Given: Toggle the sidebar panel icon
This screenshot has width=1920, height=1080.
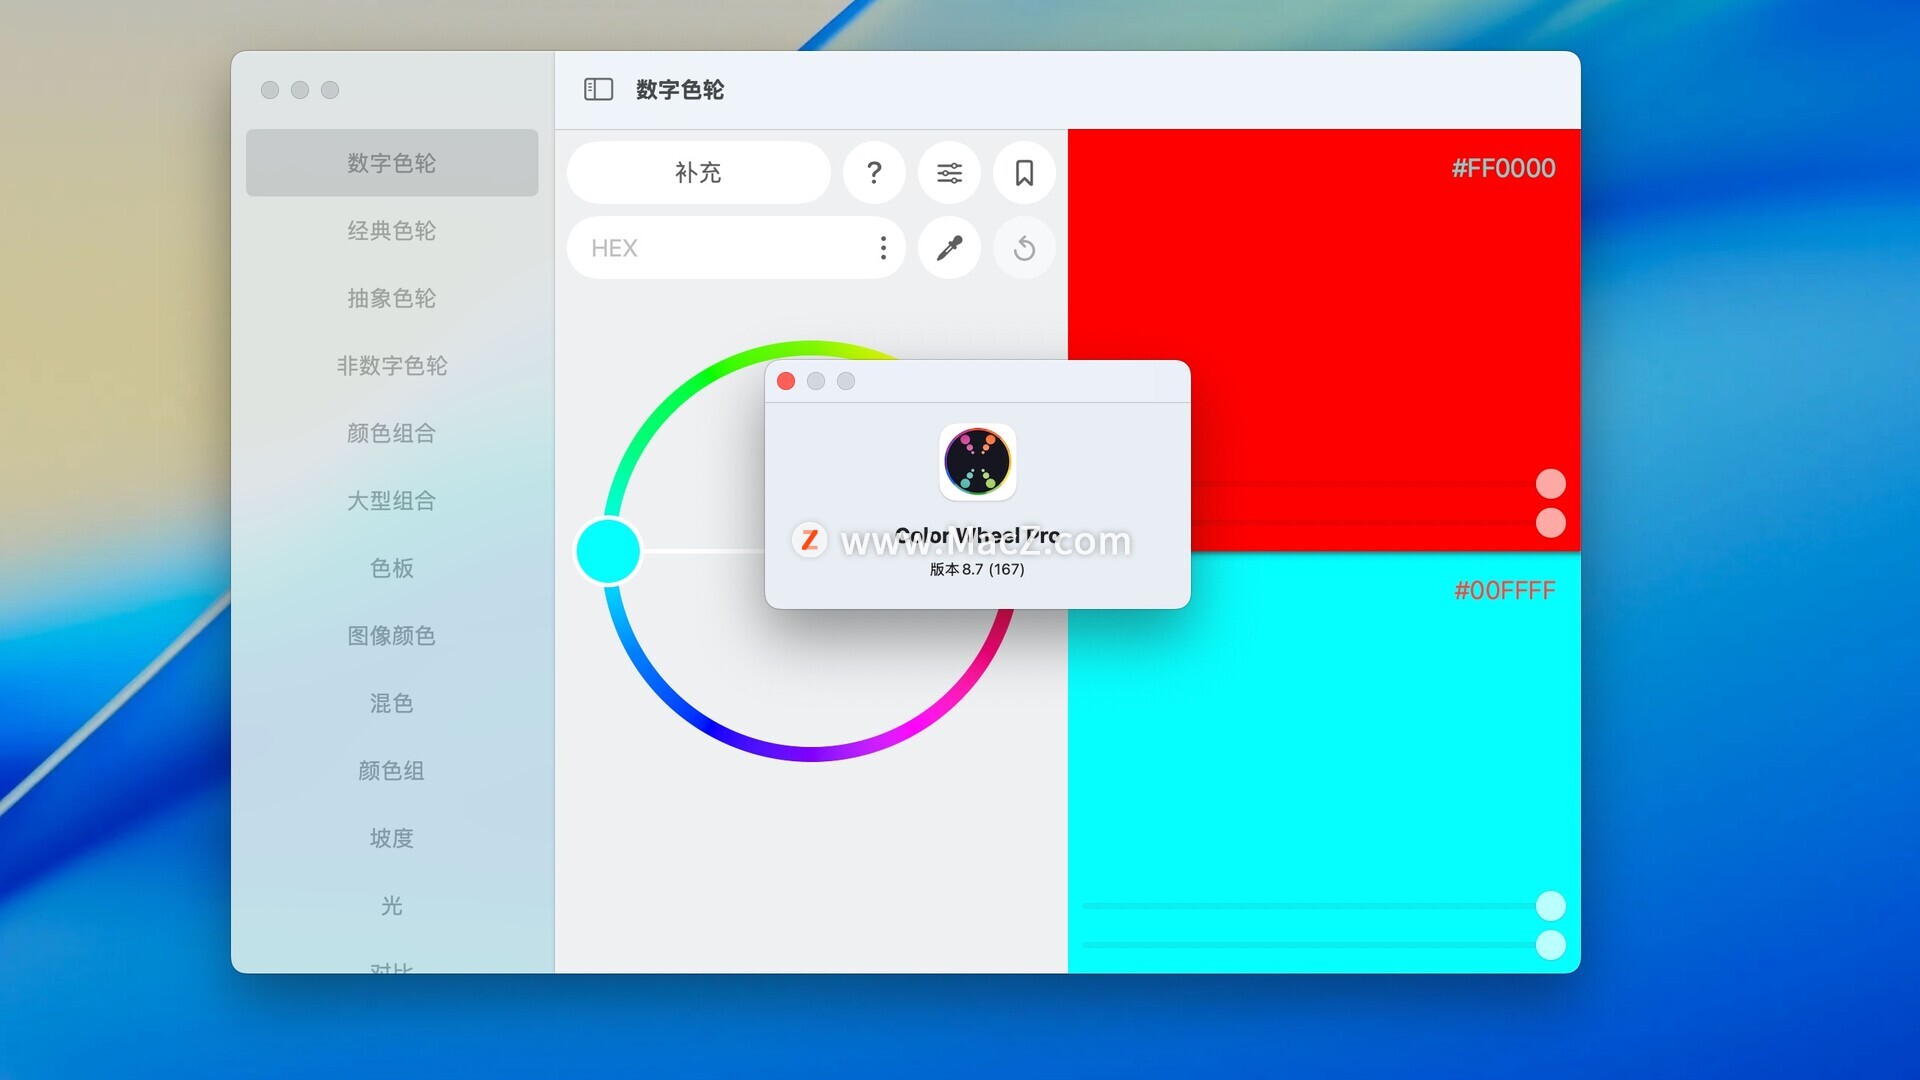Looking at the screenshot, I should coord(598,90).
